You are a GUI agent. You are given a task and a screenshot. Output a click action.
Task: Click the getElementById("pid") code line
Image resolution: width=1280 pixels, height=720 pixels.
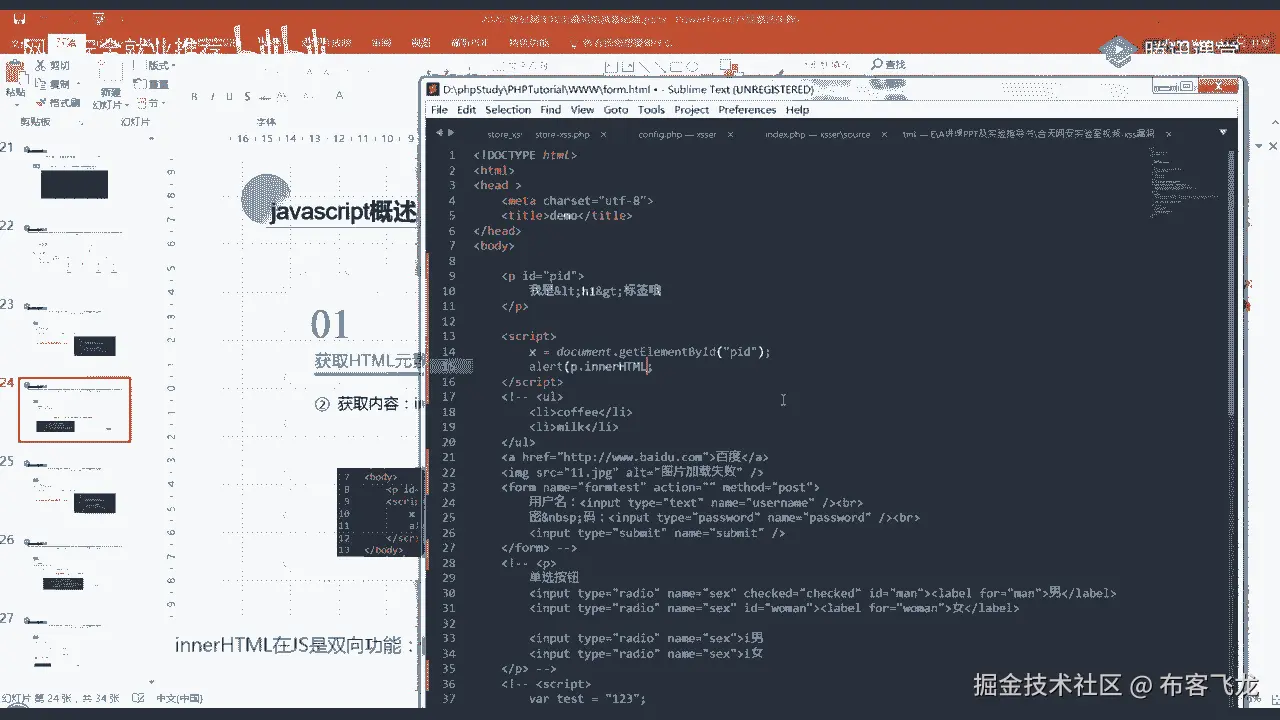[x=649, y=352]
